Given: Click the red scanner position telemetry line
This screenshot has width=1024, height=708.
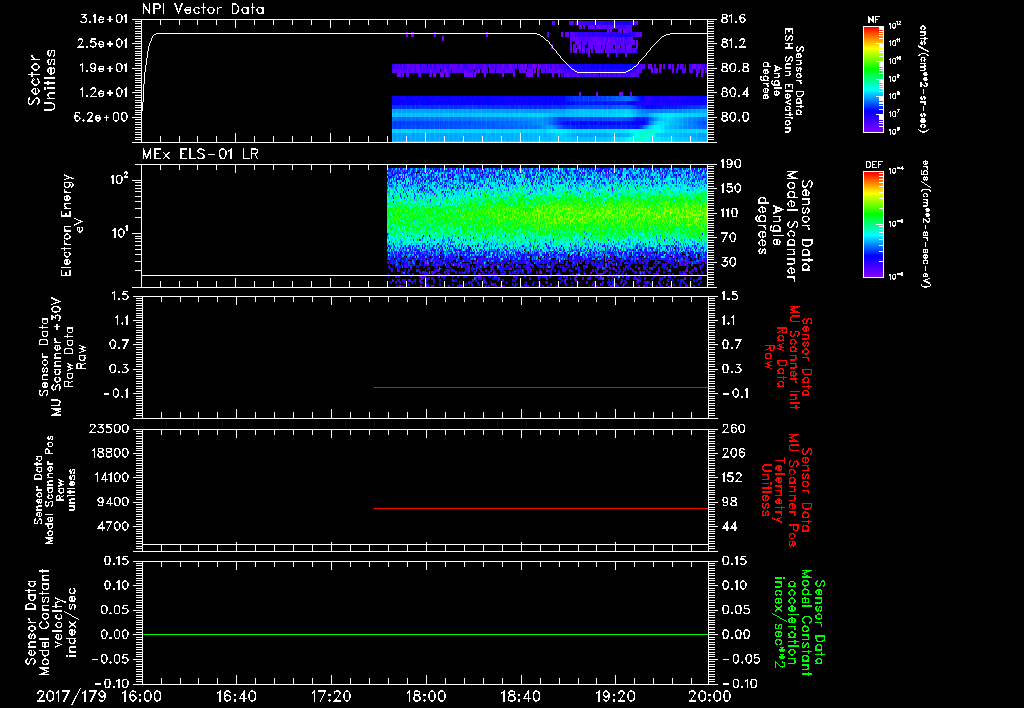Looking at the screenshot, I should [541, 508].
